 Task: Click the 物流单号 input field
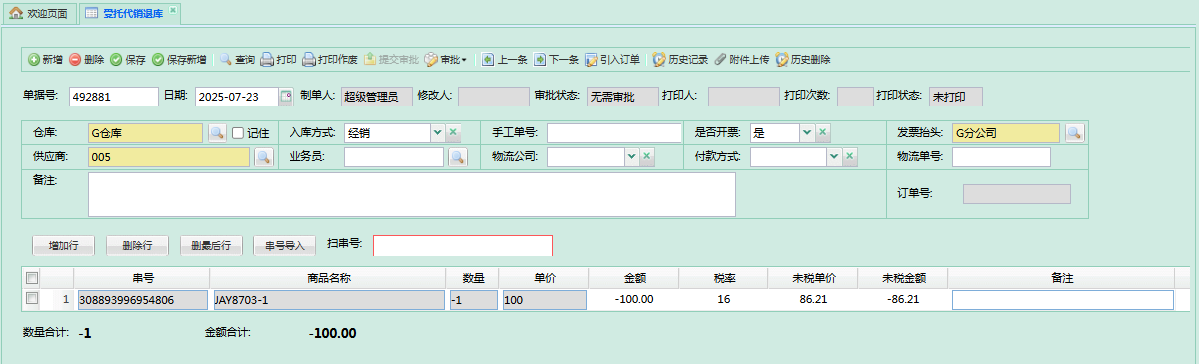pyautogui.click(x=1002, y=158)
